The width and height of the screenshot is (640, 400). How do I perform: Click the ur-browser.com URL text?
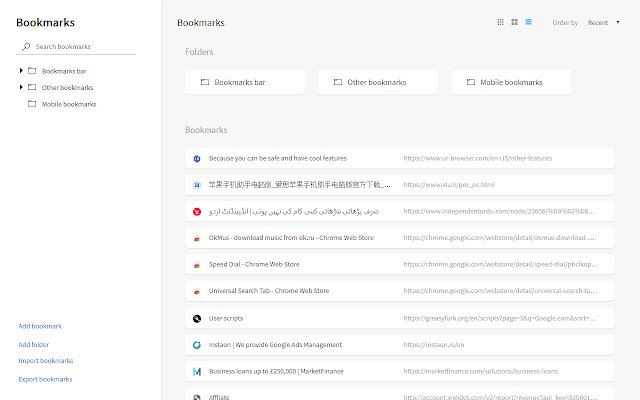(478, 158)
